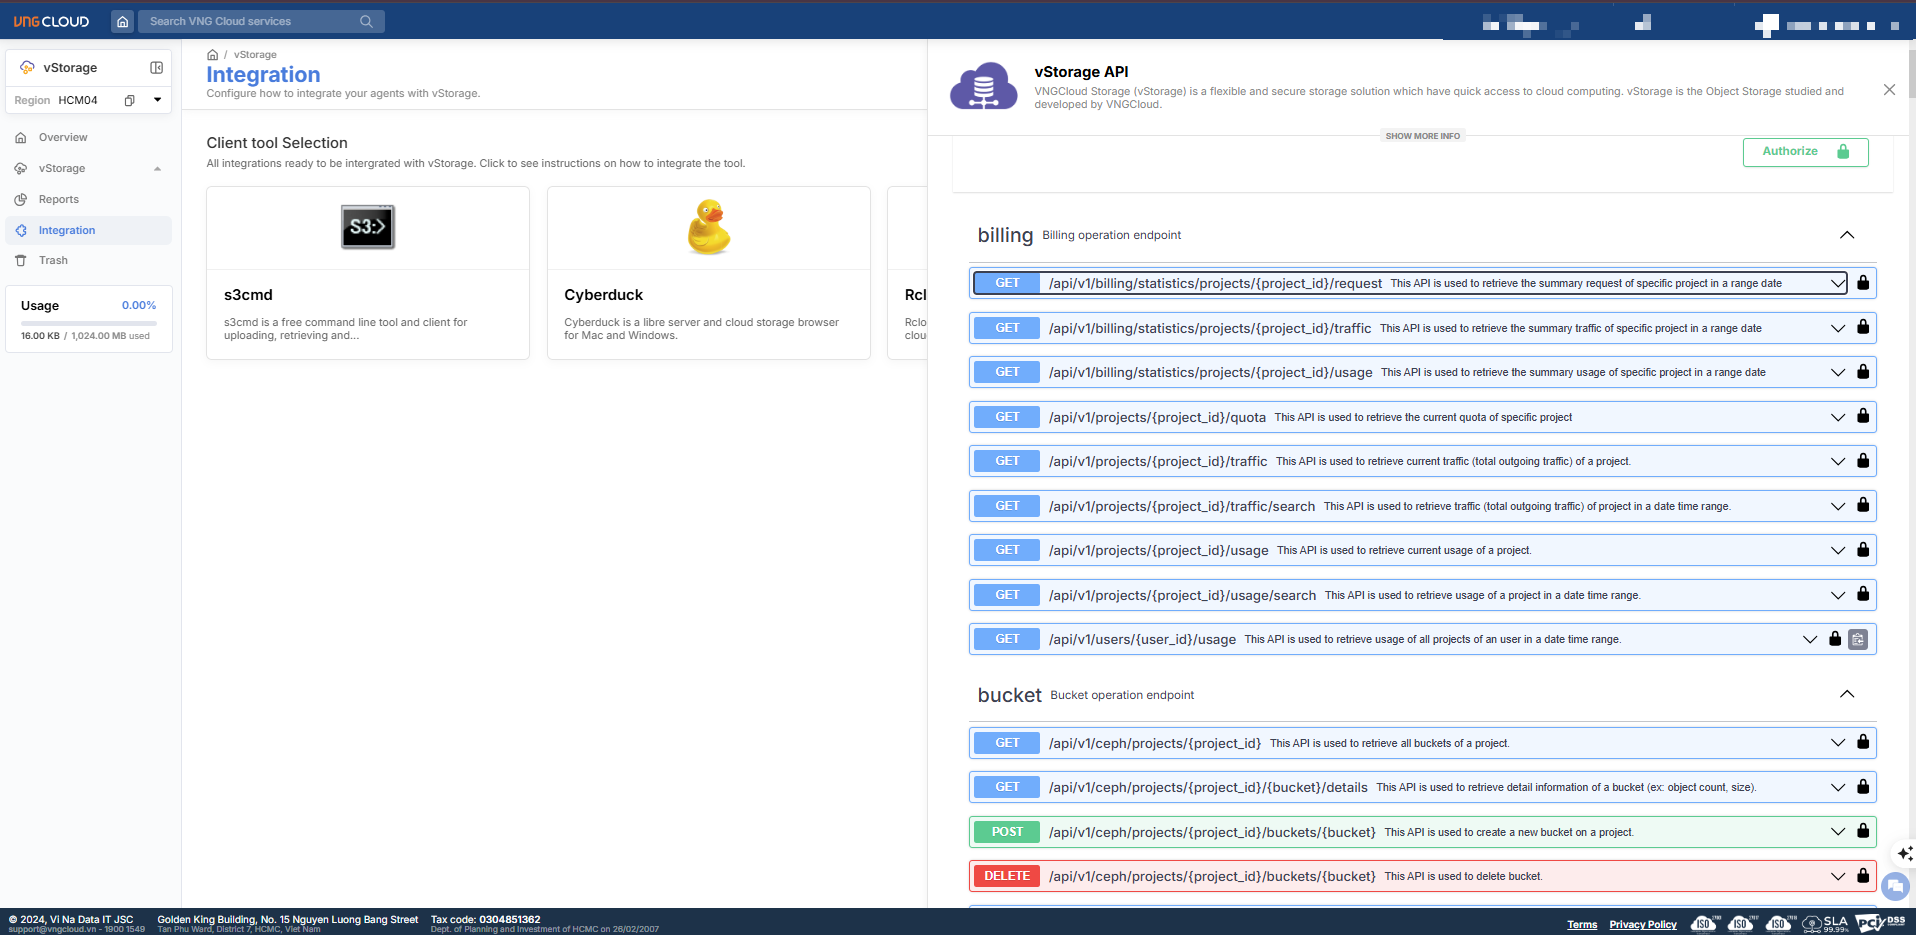Open the Privacy Policy link
The height and width of the screenshot is (935, 1916).
(x=1642, y=924)
